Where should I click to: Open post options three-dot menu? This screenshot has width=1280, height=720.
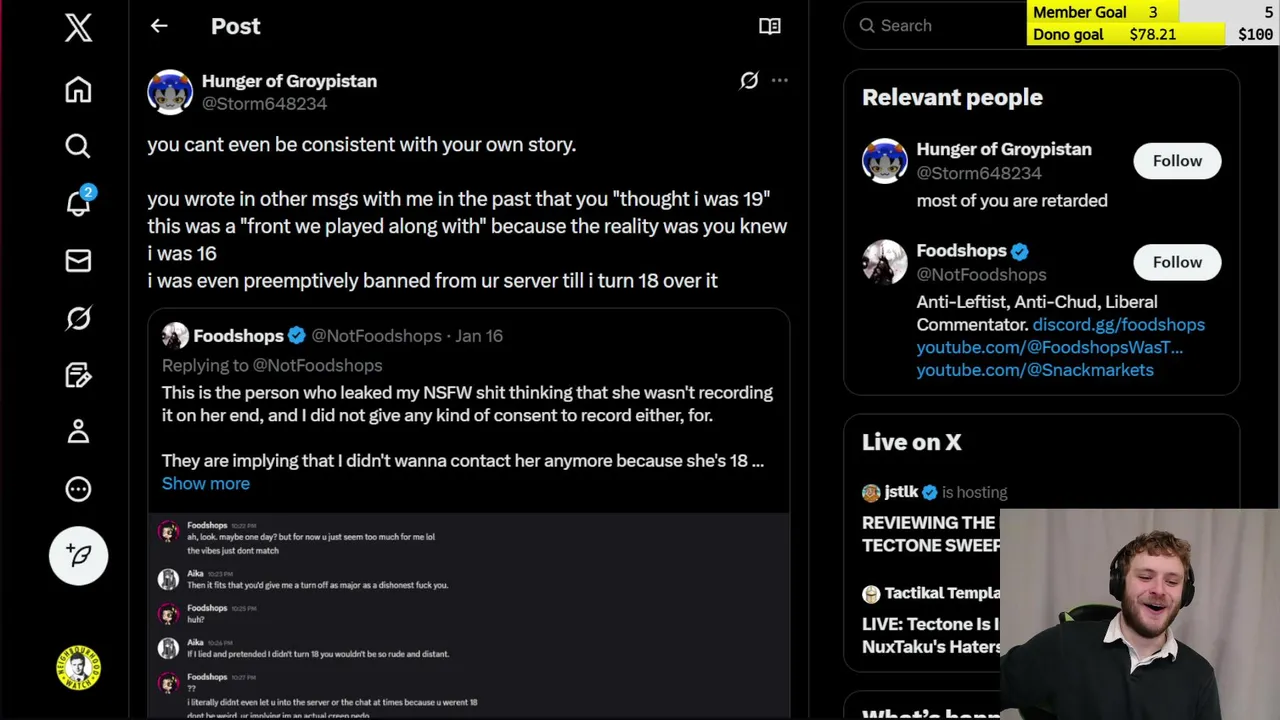[x=780, y=81]
